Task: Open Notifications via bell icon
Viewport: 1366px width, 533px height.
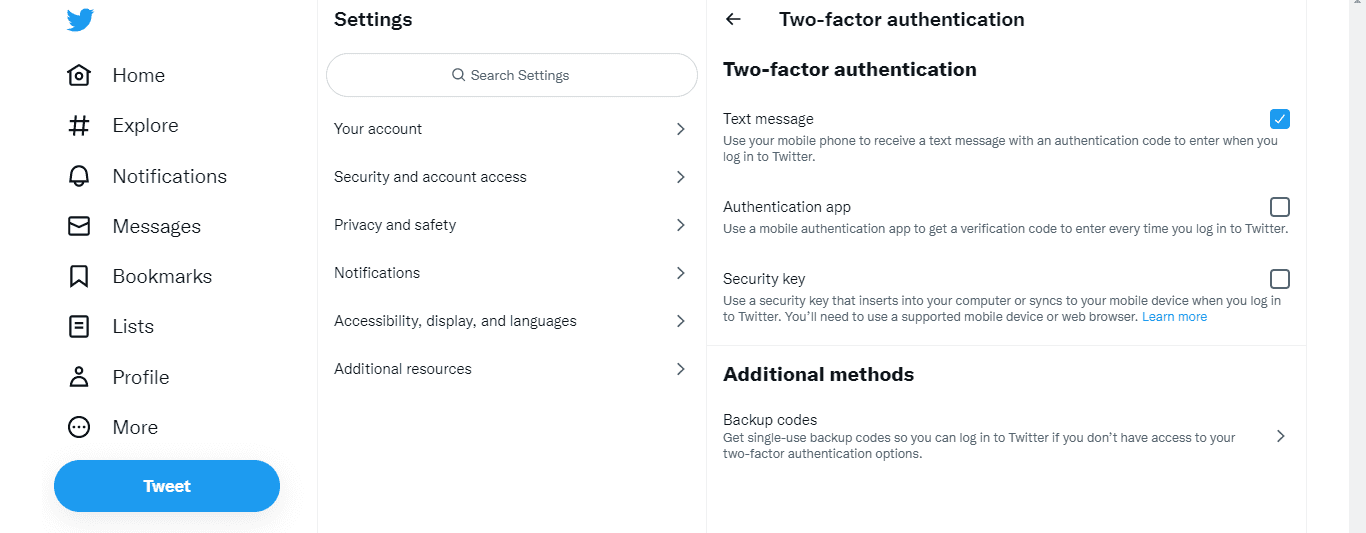Action: click(79, 176)
